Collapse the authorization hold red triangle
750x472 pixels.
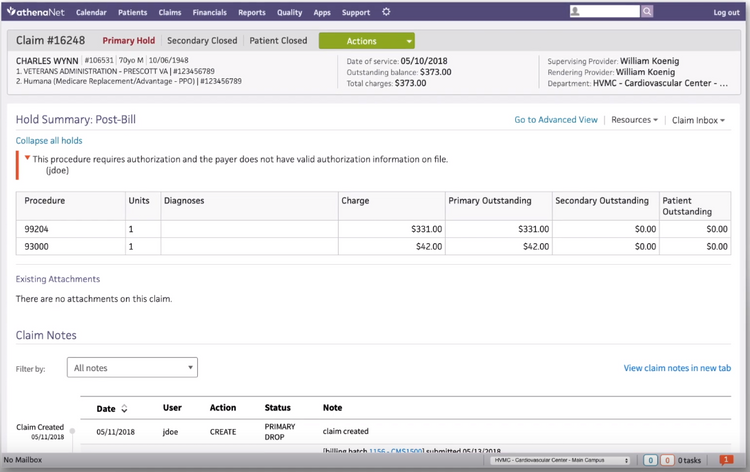click(27, 158)
